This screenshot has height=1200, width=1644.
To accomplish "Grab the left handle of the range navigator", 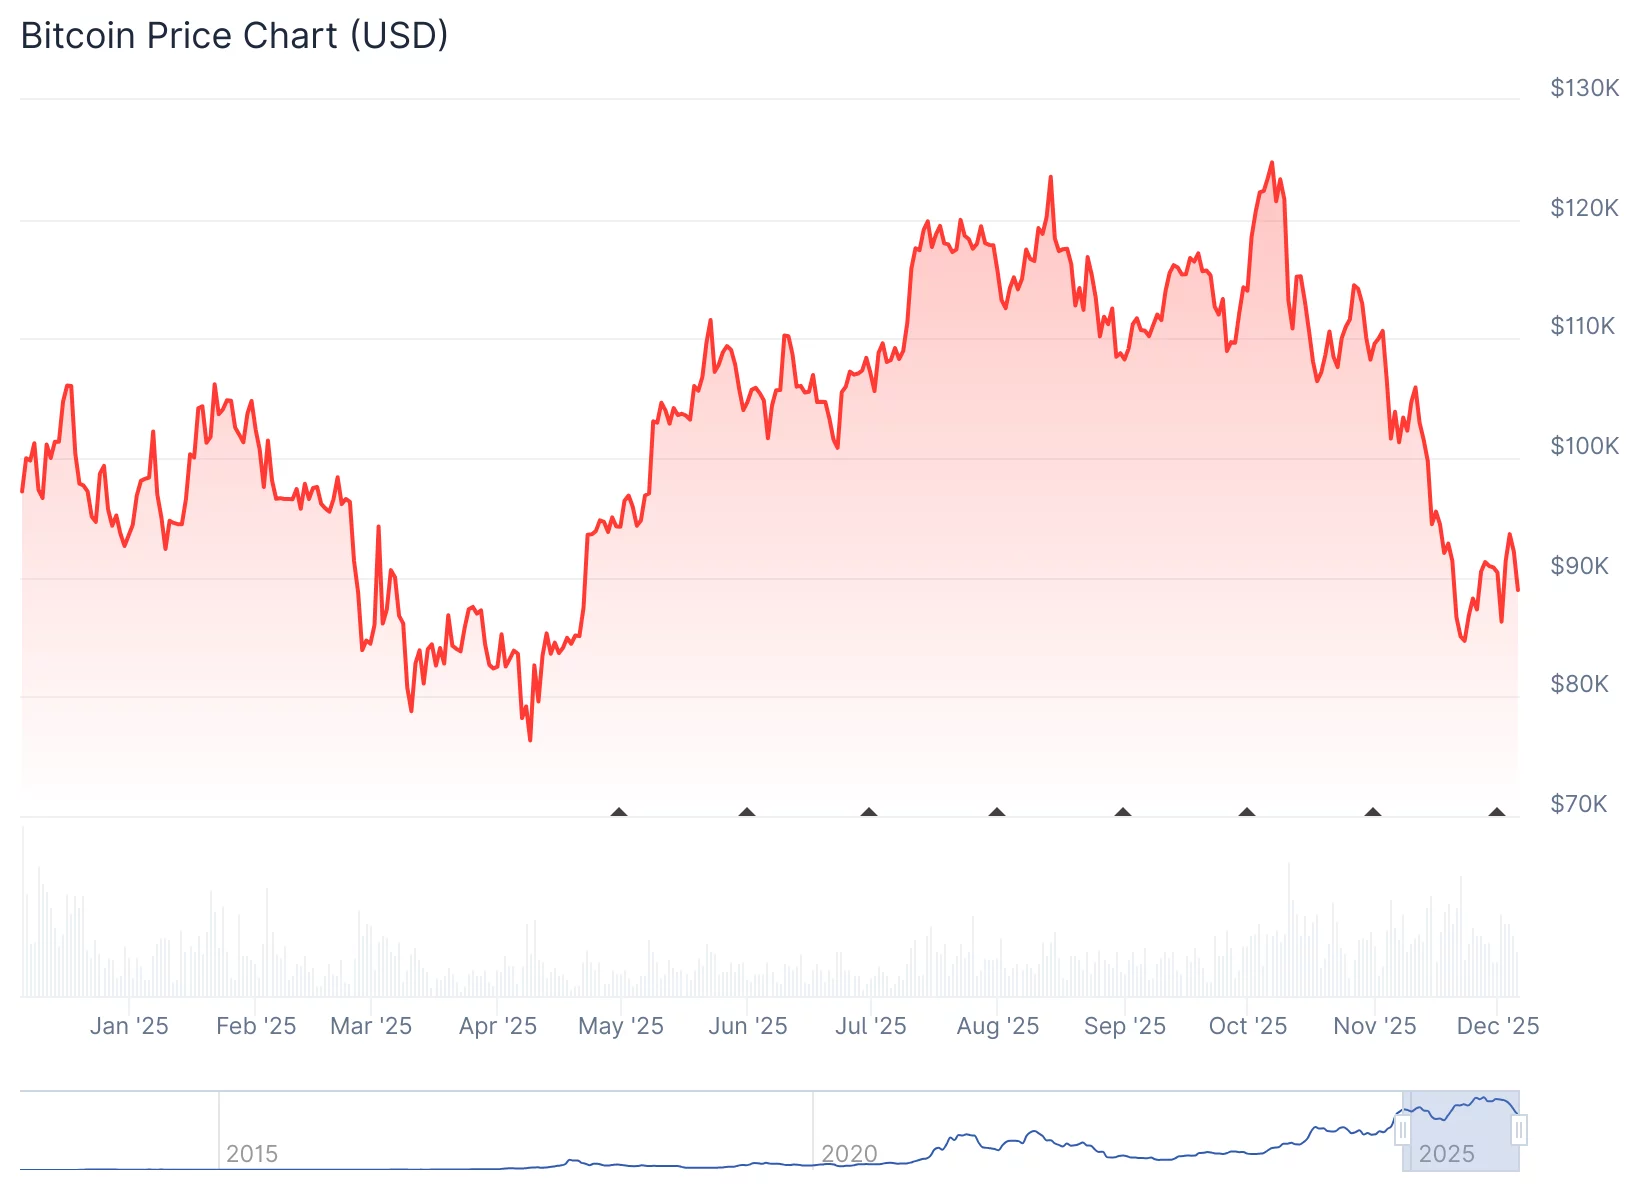I will 1402,1131.
